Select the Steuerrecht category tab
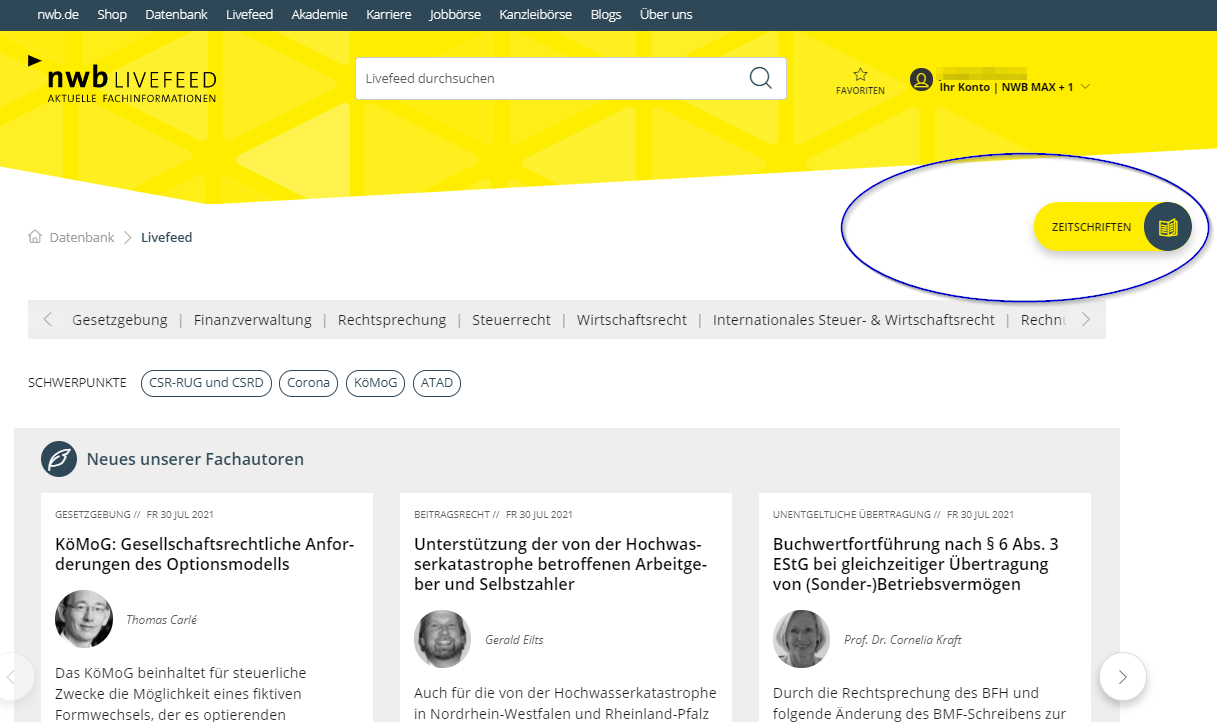The height and width of the screenshot is (722, 1217). tap(511, 320)
